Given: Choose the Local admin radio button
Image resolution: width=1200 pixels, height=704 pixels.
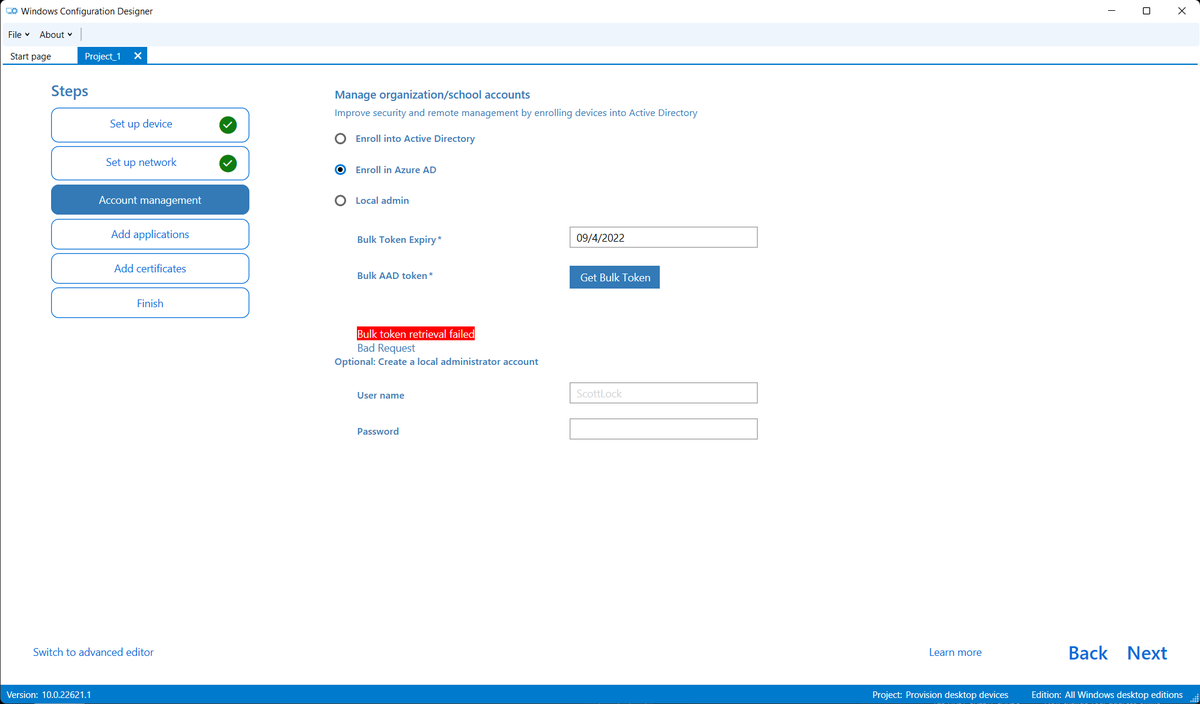Looking at the screenshot, I should (x=340, y=201).
